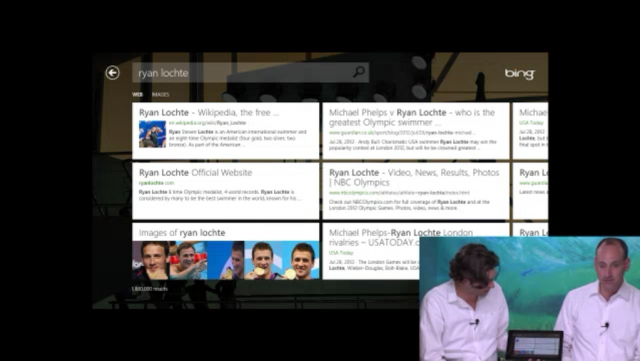Follow the nbcolympics.com green URL

(399, 193)
